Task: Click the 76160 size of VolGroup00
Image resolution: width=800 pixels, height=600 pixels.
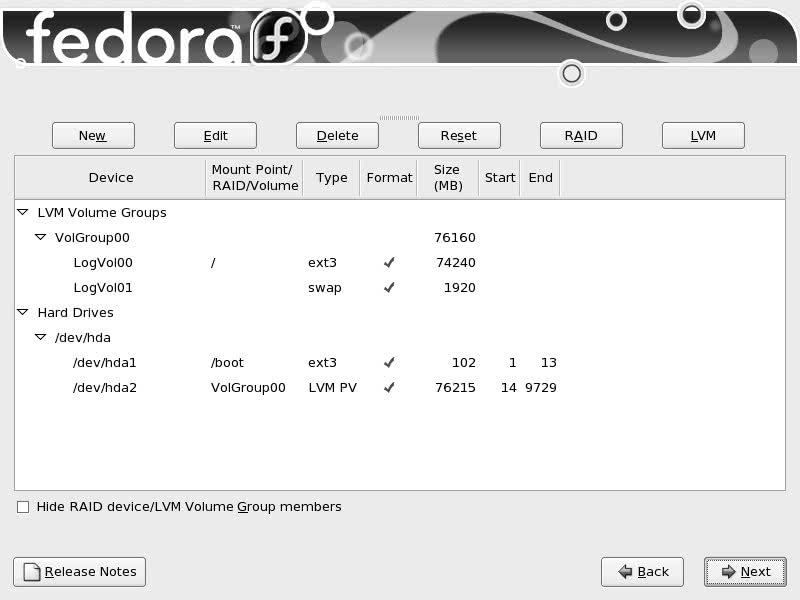Action: (x=455, y=238)
